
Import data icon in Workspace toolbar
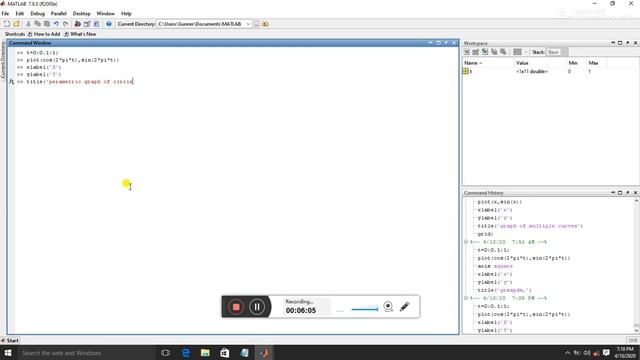coord(485,52)
